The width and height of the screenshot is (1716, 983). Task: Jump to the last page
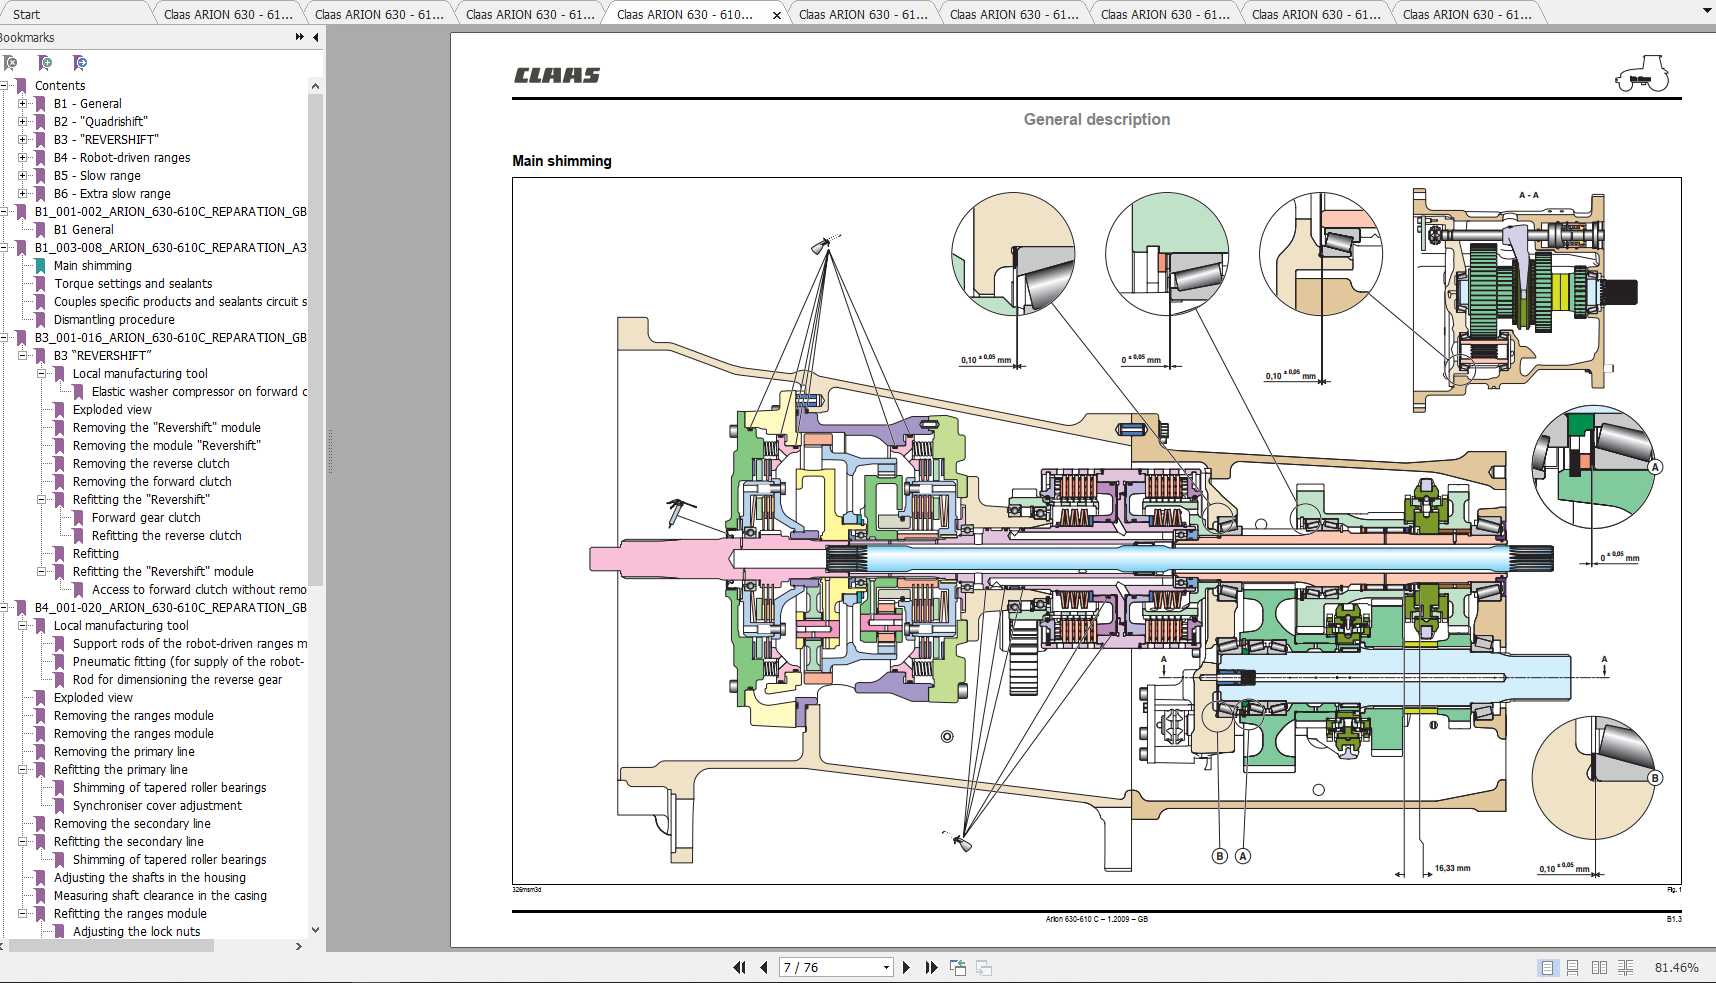coord(931,967)
